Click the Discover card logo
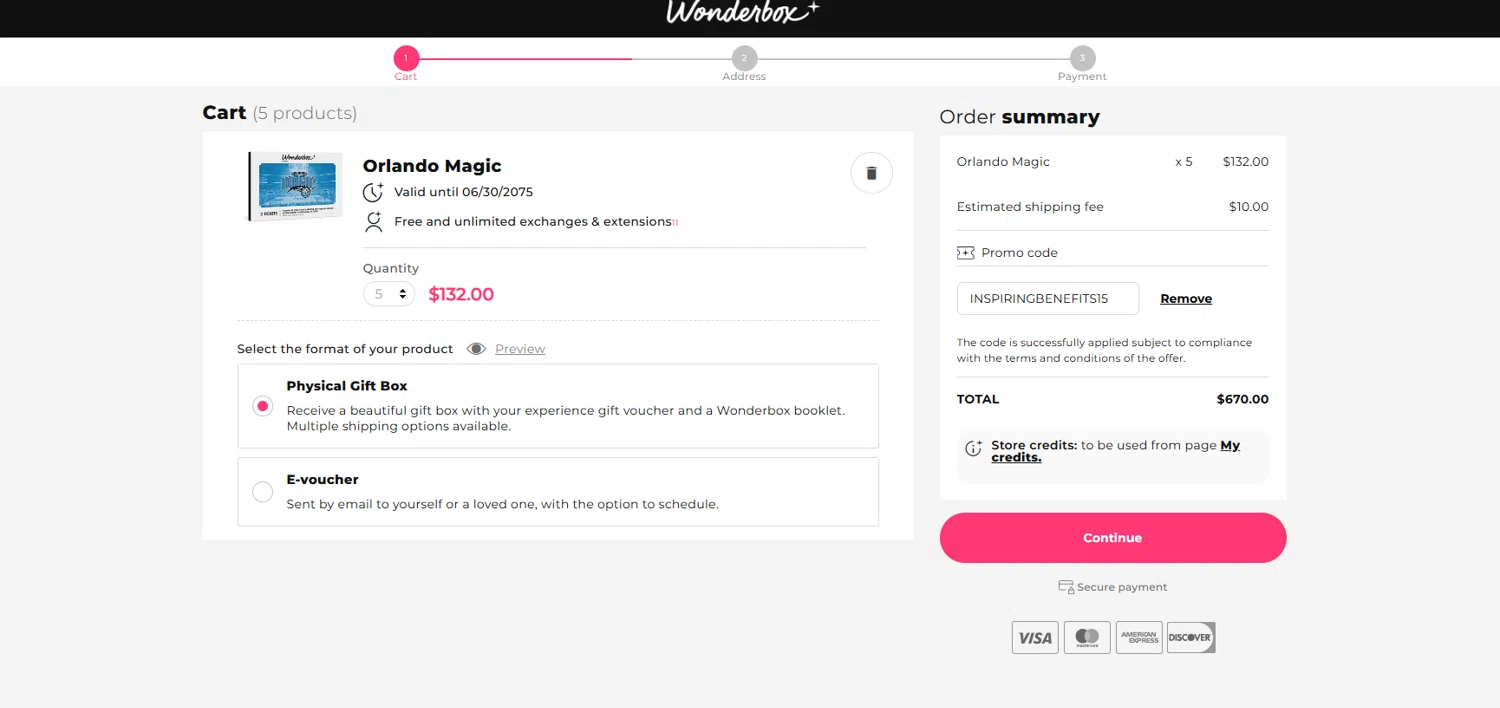Screen dimensions: 1500x708 [1191, 637]
